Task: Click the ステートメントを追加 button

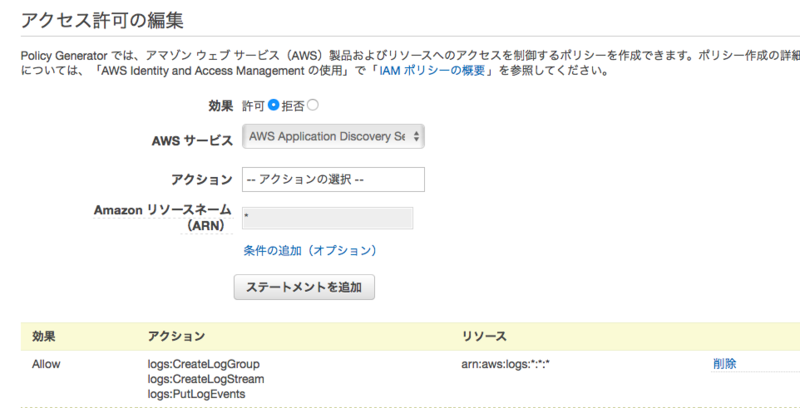Action: (304, 287)
